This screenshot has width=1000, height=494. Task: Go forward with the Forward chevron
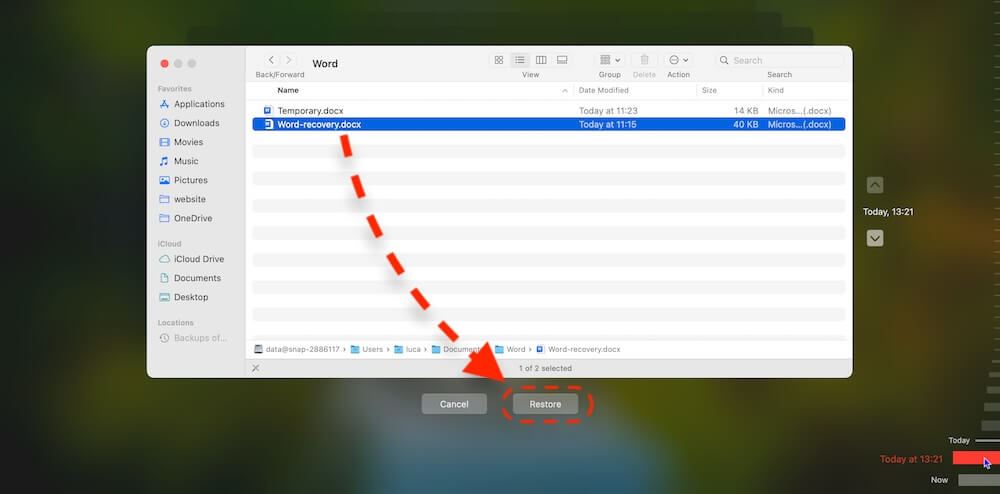click(x=289, y=60)
